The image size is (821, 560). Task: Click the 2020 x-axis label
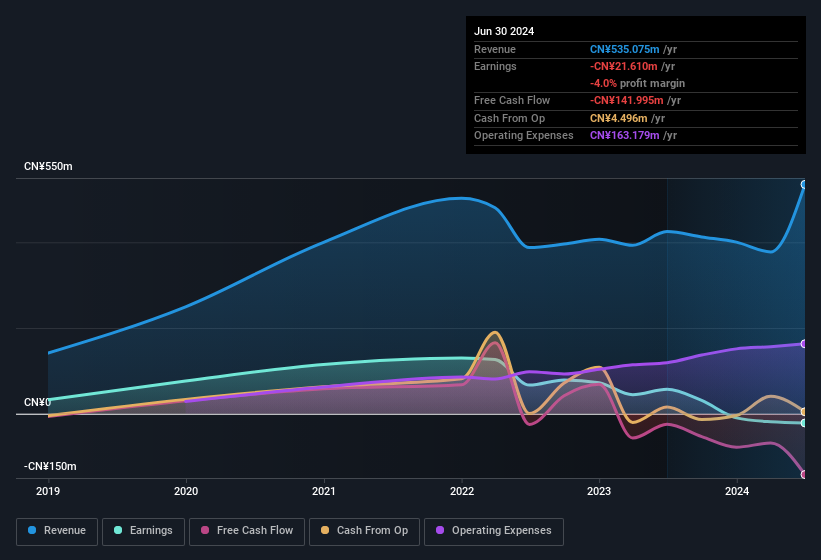point(186,491)
